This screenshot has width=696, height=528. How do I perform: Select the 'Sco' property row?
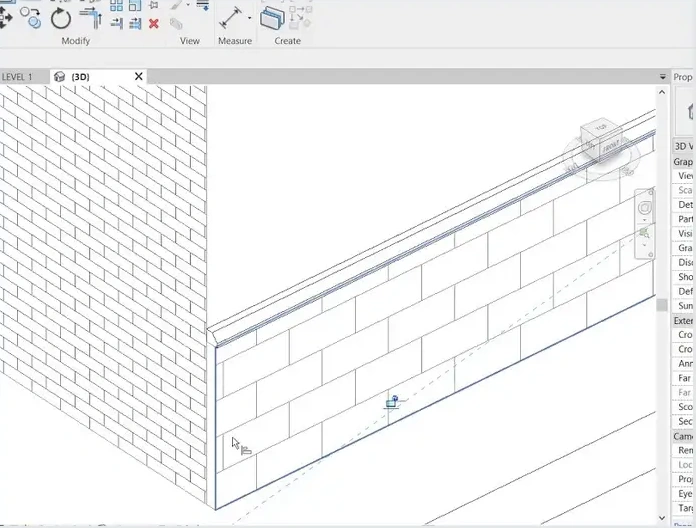pos(684,407)
